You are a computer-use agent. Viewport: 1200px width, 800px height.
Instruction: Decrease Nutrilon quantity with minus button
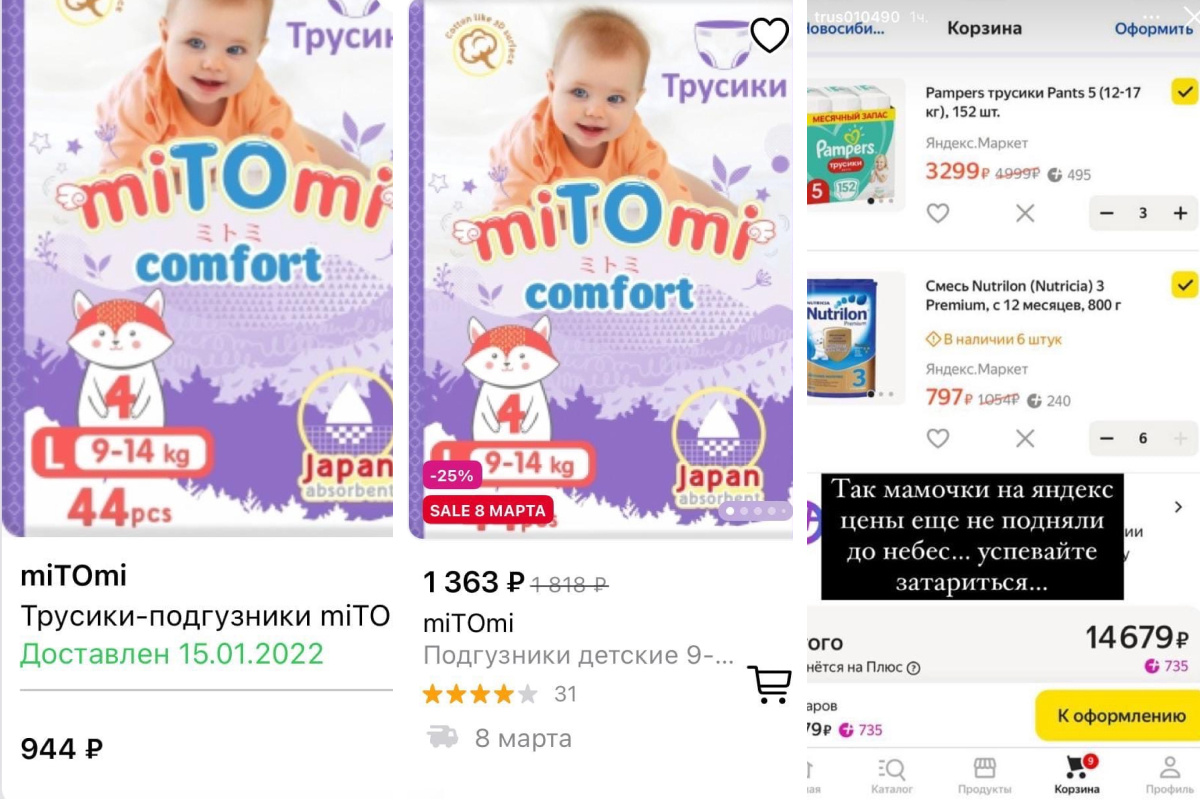pyautogui.click(x=1107, y=438)
